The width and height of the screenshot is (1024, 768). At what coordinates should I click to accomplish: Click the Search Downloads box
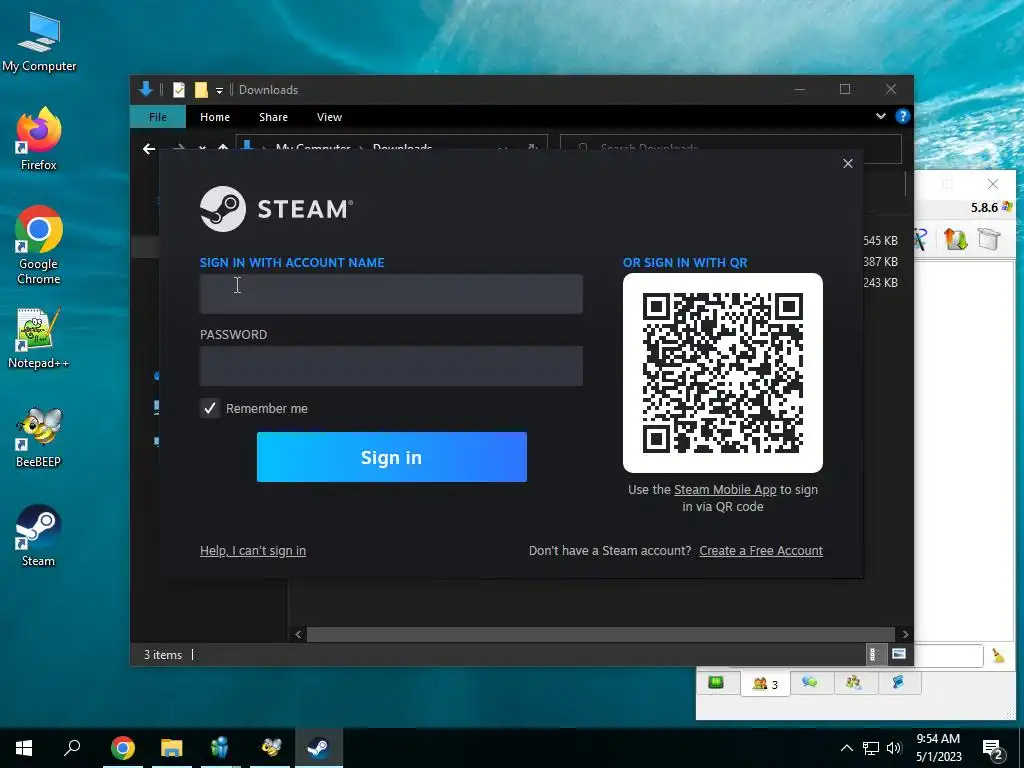click(x=731, y=148)
